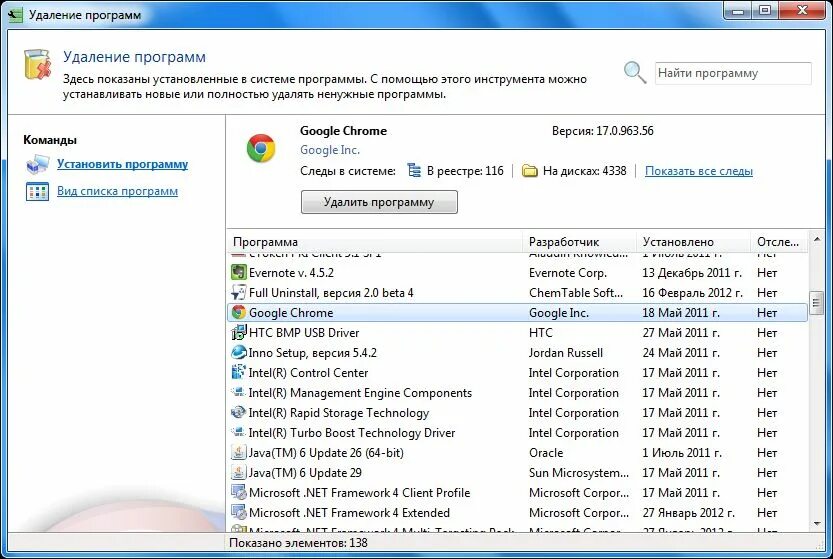Image resolution: width=833 pixels, height=559 pixels.
Task: Sort by the Разработчик column header
Action: tap(580, 242)
